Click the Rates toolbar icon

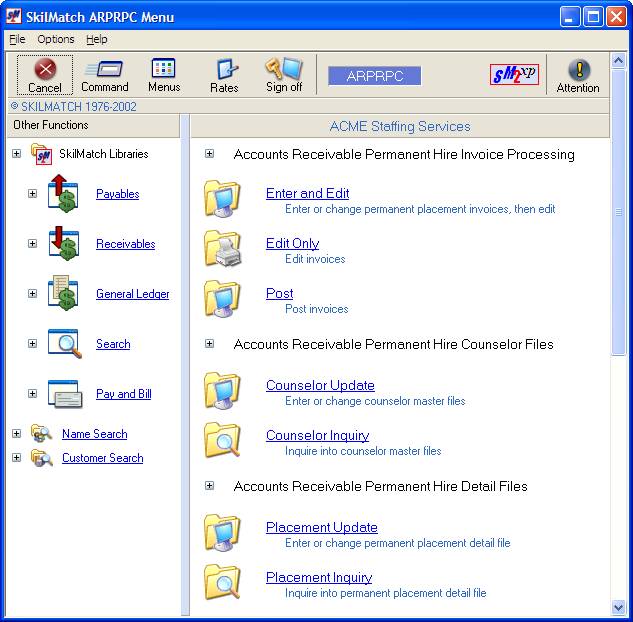pos(226,69)
